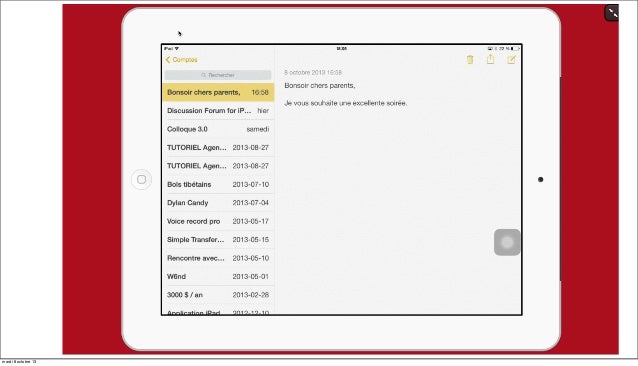Exit full screen with the arrows icon

(612, 13)
